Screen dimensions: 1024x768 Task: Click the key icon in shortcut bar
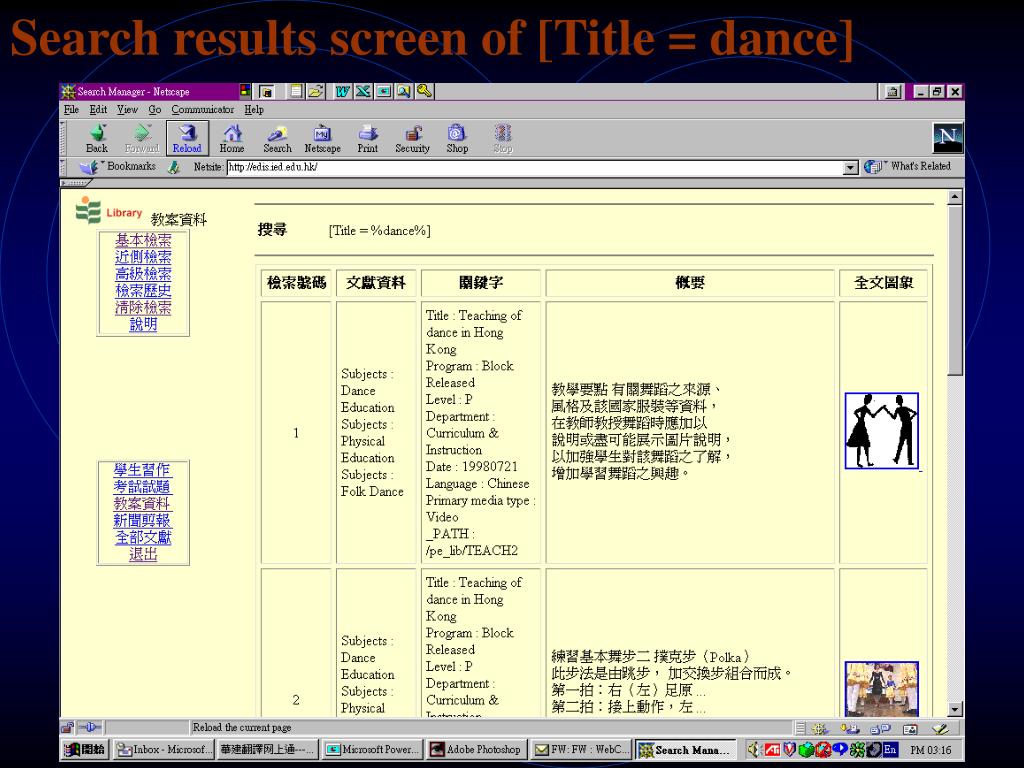424,91
